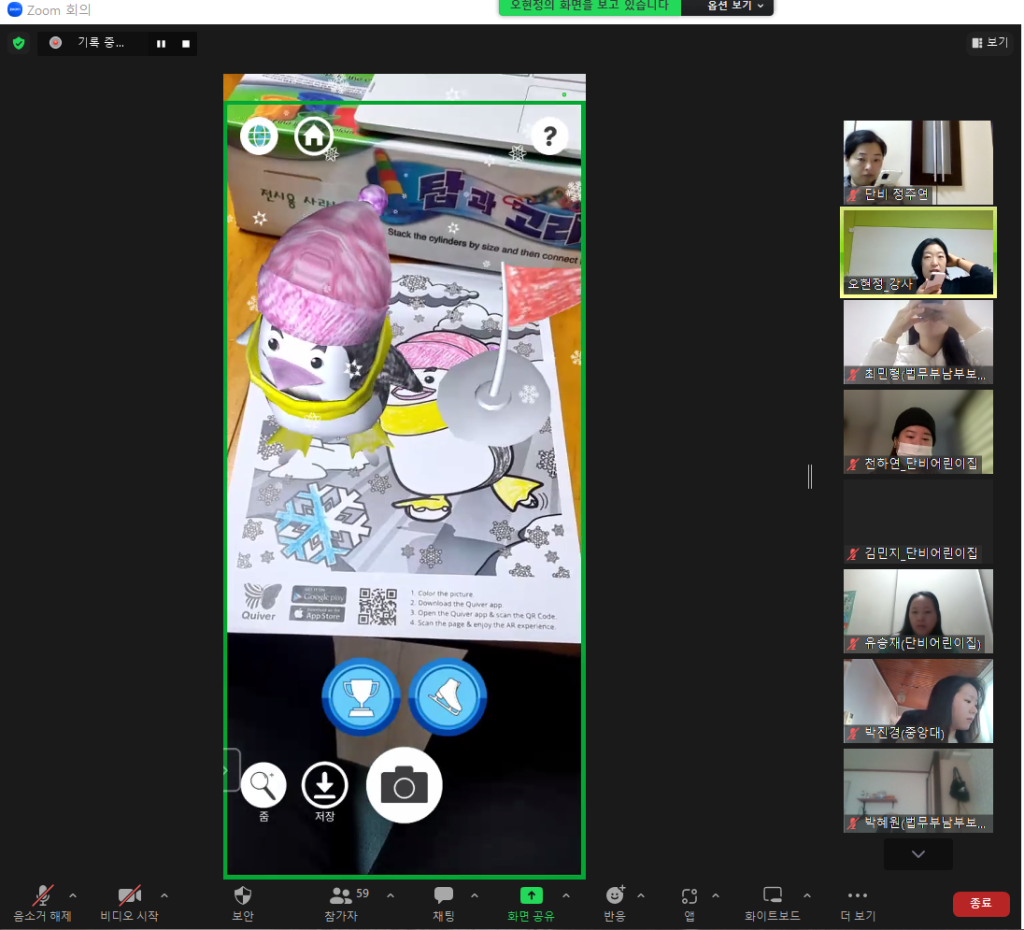Select 박혜원 participant video
Image resolution: width=1024 pixels, height=930 pixels.
[918, 791]
